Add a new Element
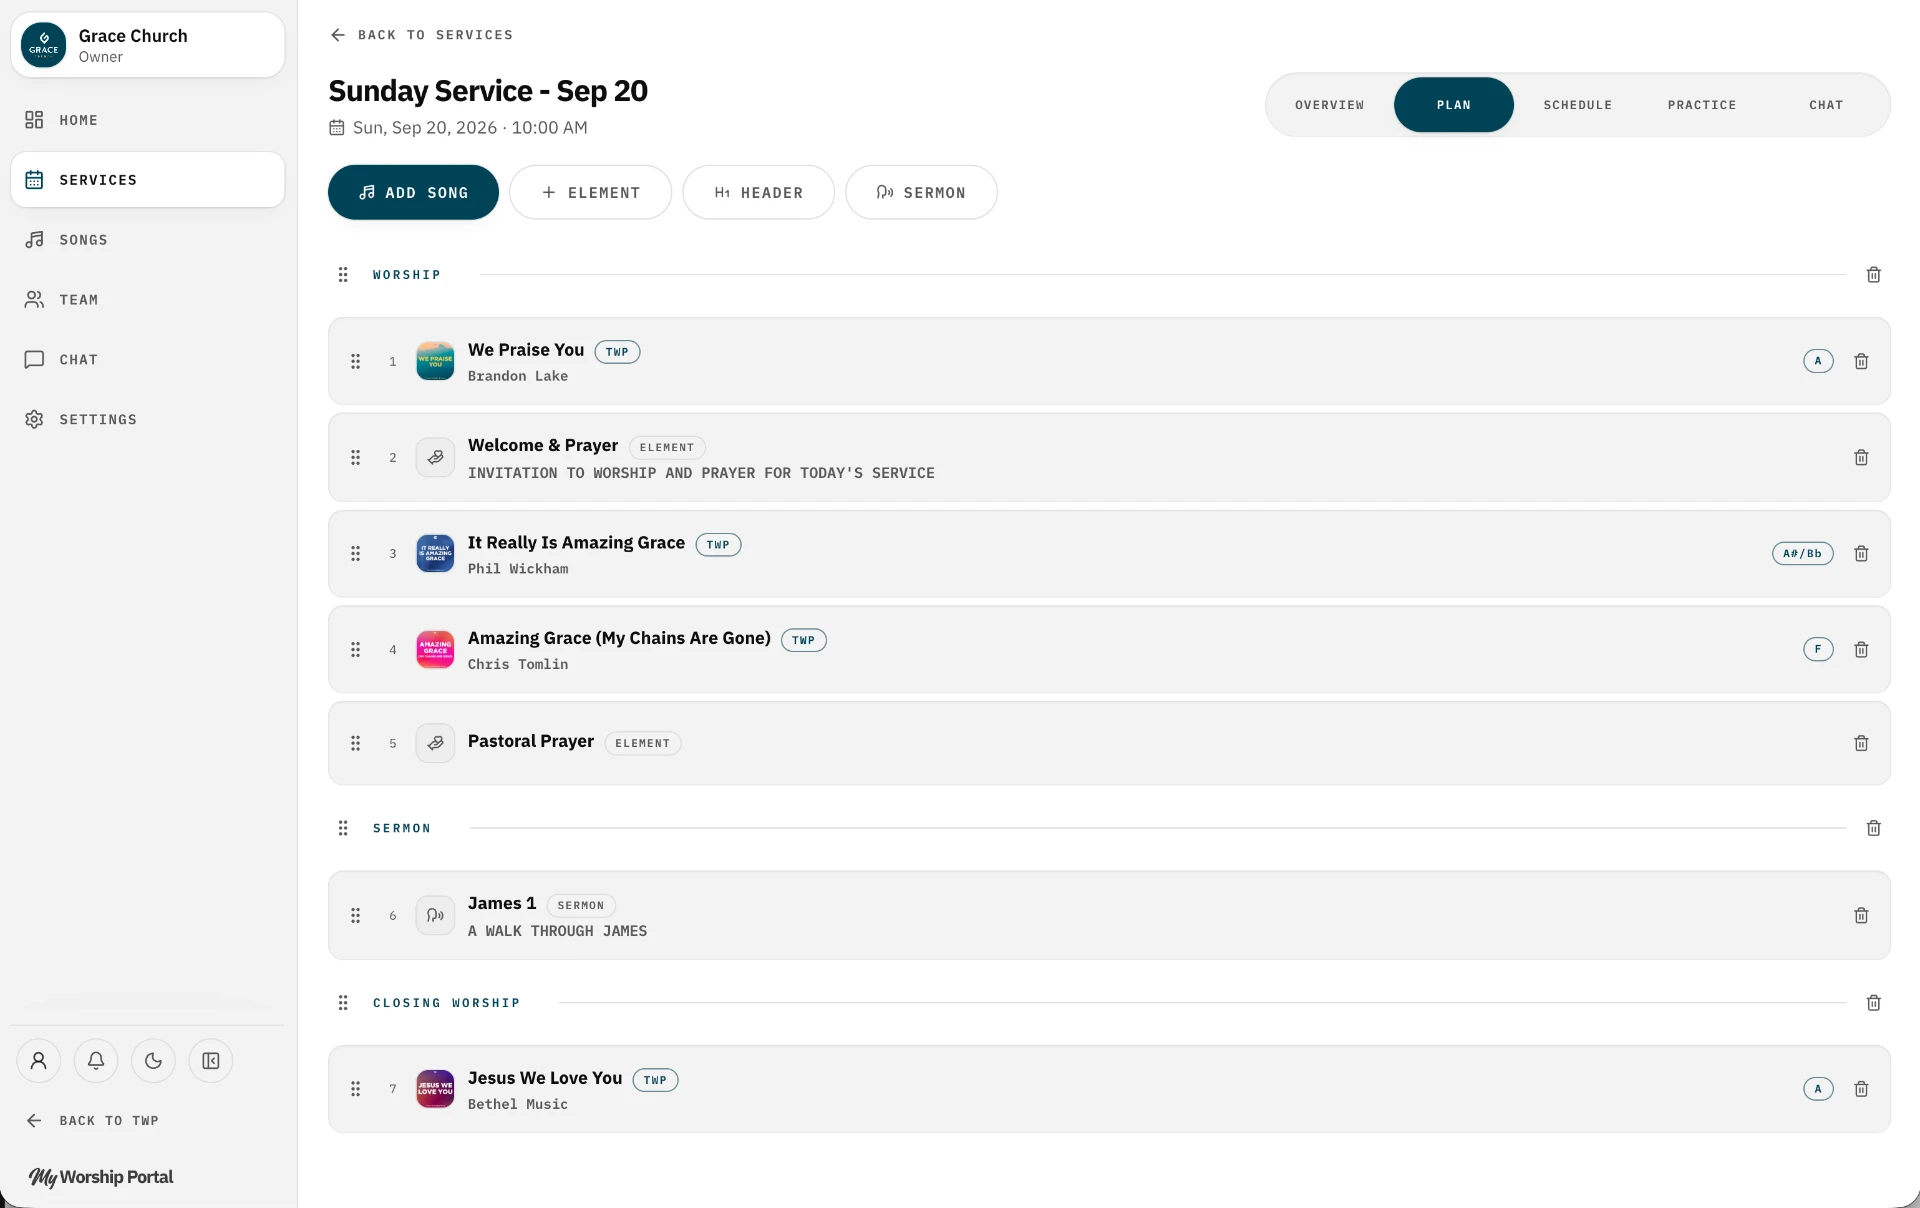The height and width of the screenshot is (1208, 1920). tap(590, 192)
